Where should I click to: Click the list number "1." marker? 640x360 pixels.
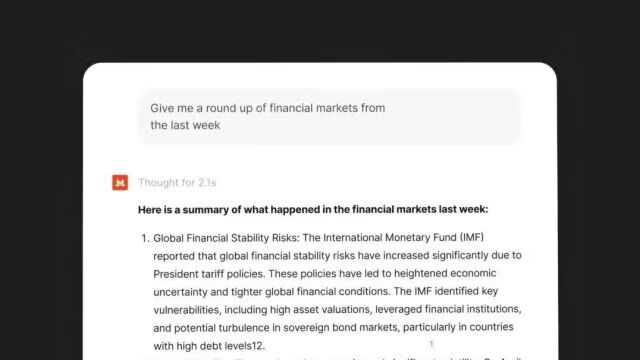(x=145, y=238)
